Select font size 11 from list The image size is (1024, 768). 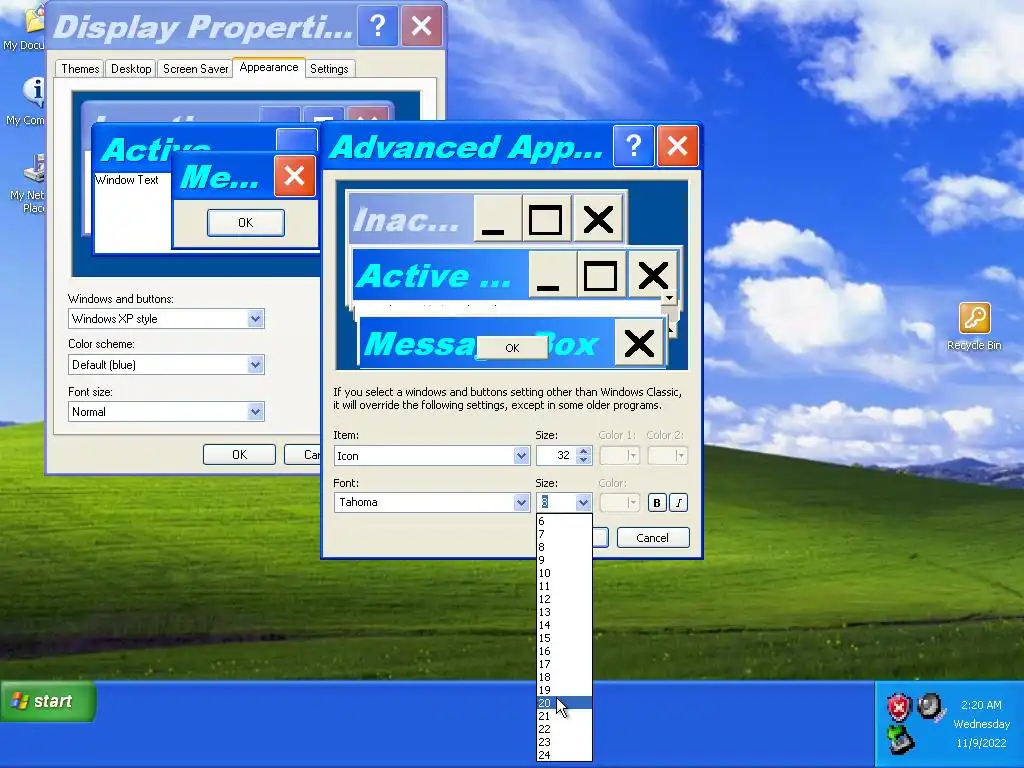click(564, 586)
